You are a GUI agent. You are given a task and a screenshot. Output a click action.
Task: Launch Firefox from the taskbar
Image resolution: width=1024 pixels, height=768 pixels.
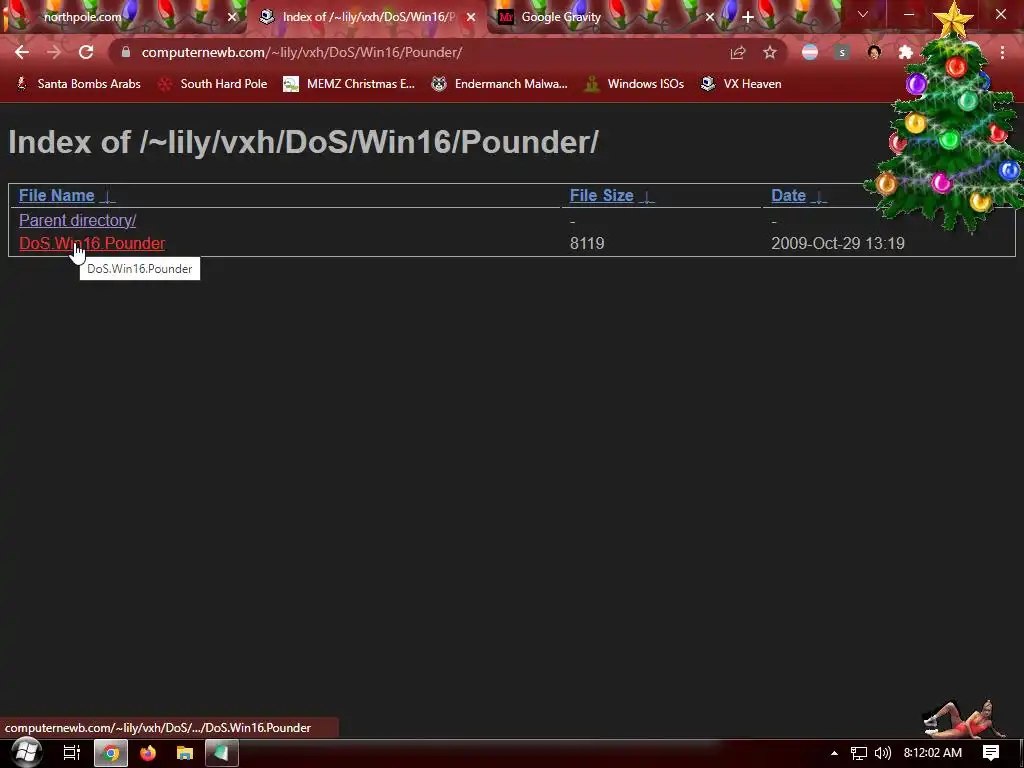148,753
